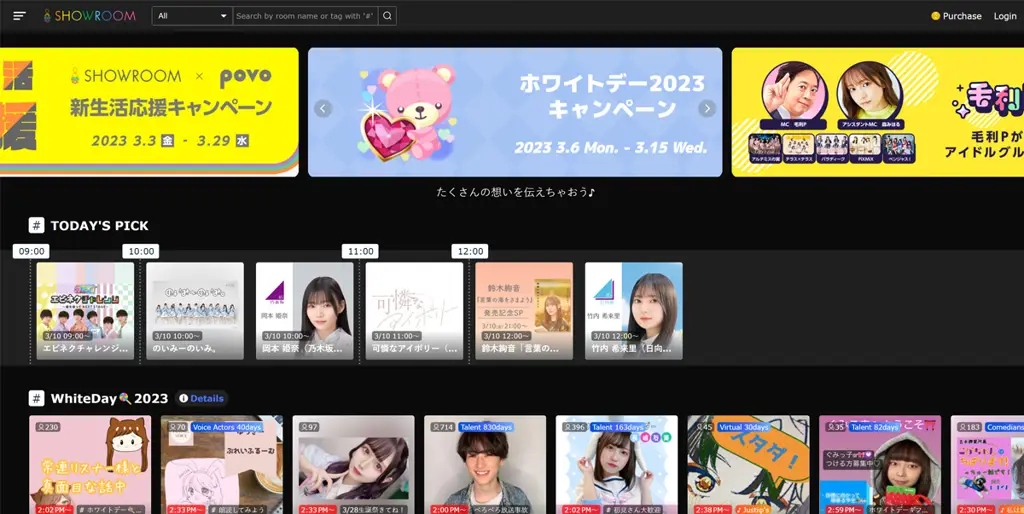Click the 45 viewer count badge

tap(704, 427)
